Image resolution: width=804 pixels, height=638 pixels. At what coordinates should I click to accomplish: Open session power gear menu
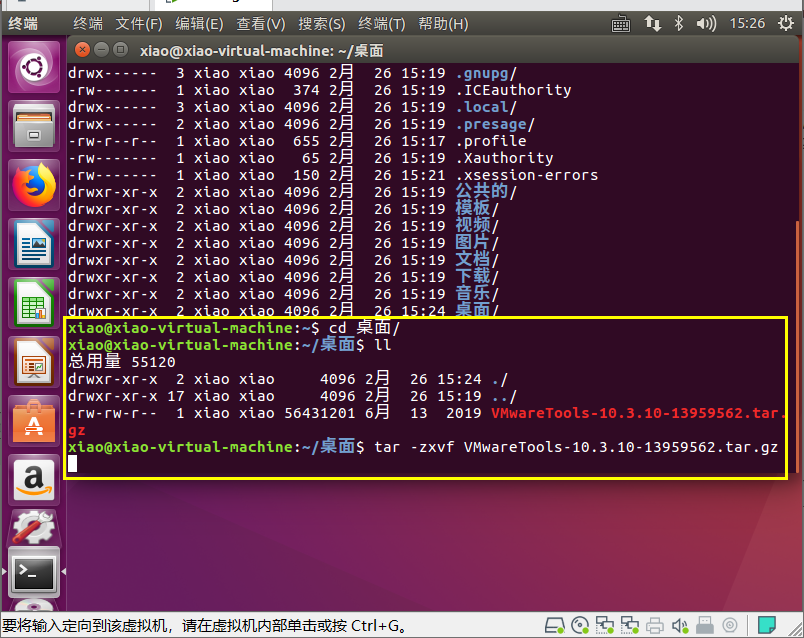tap(786, 24)
